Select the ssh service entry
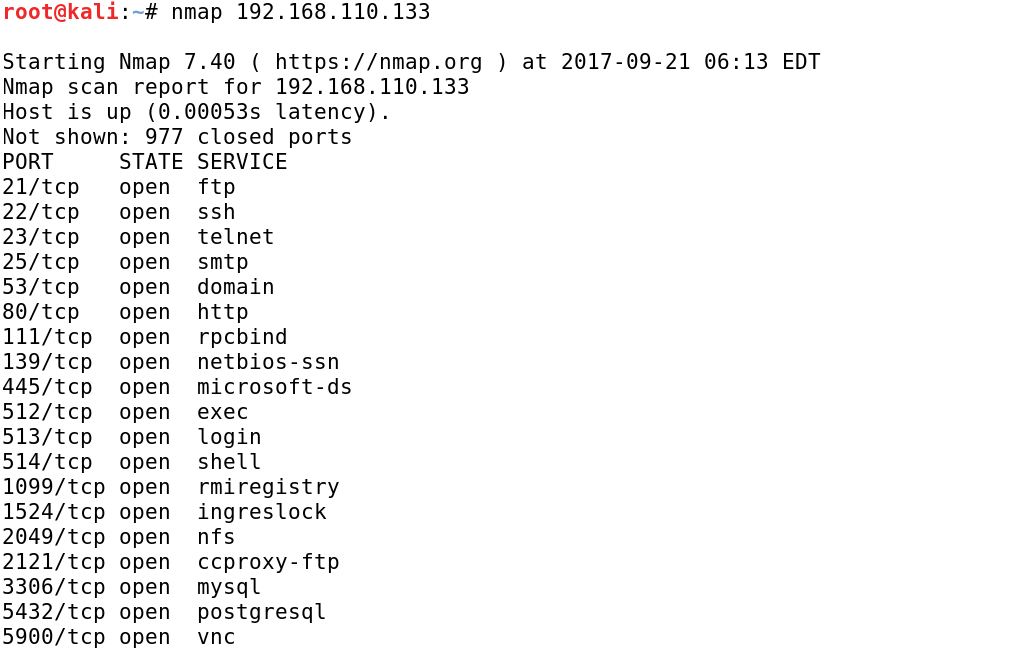Screen dimensions: 1013x648 tap(216, 212)
